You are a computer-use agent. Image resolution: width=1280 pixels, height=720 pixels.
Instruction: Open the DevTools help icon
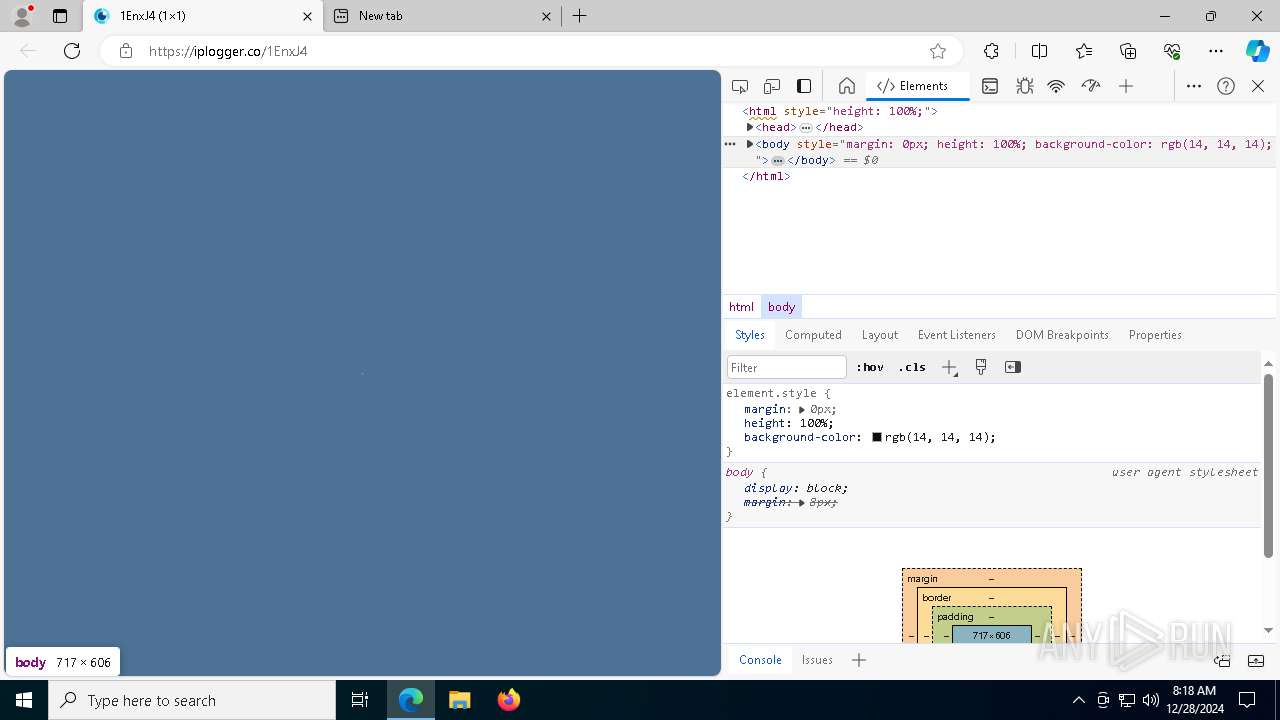(1226, 86)
